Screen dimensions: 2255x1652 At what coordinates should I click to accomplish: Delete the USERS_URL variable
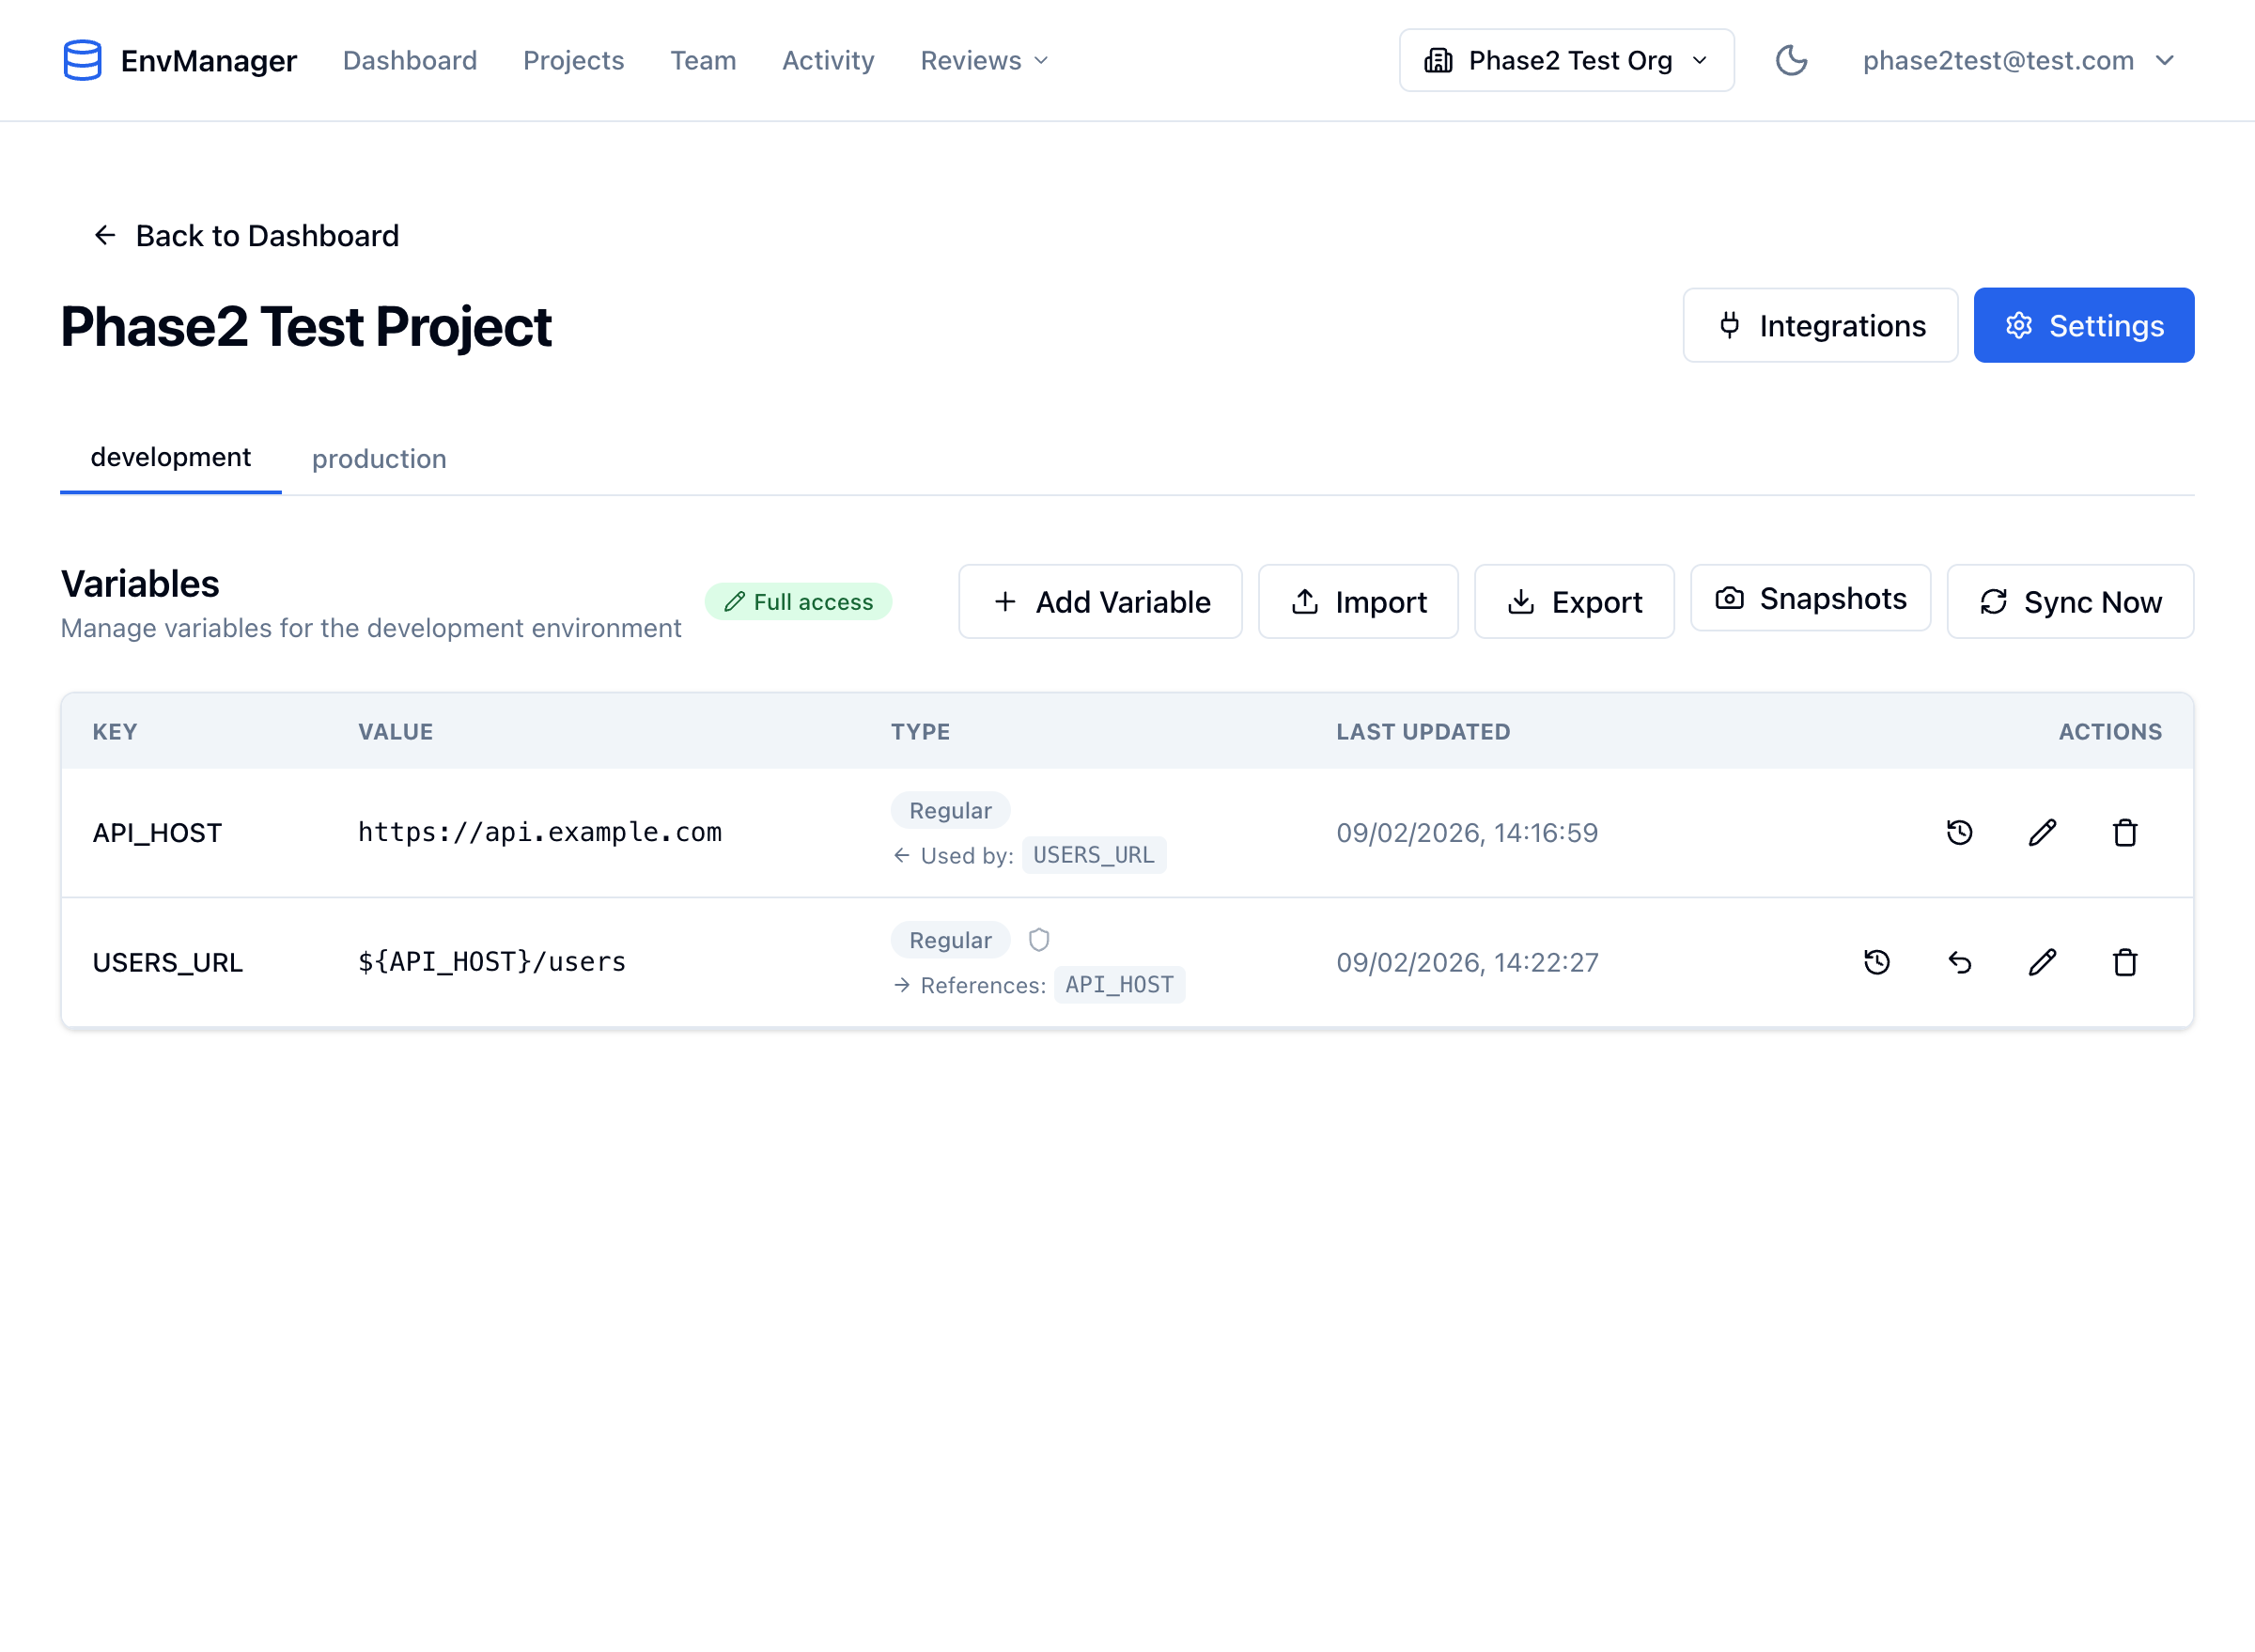(2125, 962)
